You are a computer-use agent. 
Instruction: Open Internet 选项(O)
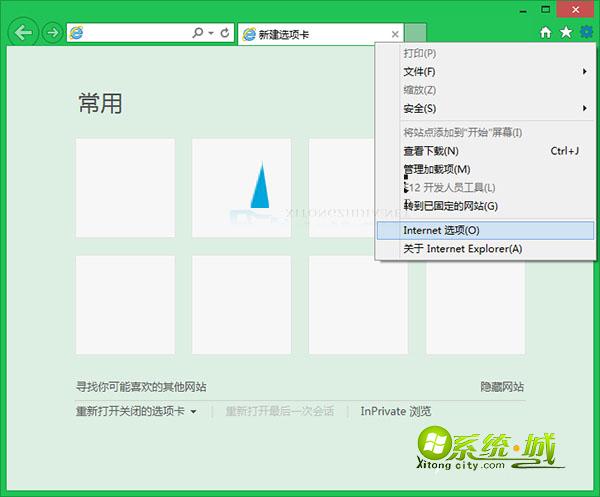click(485, 230)
